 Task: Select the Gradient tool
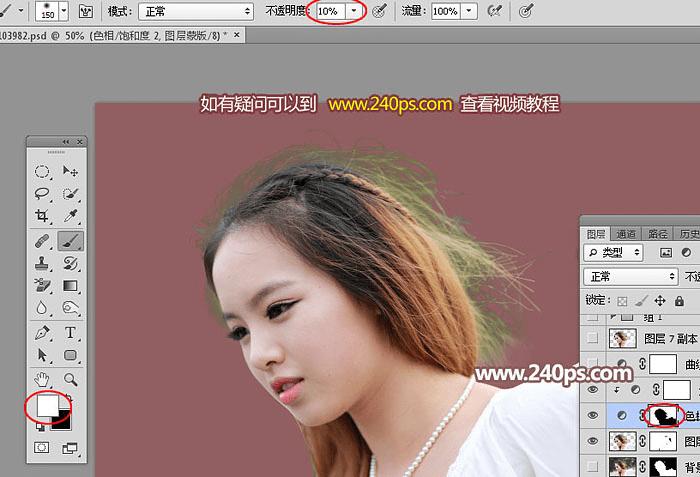tap(71, 285)
